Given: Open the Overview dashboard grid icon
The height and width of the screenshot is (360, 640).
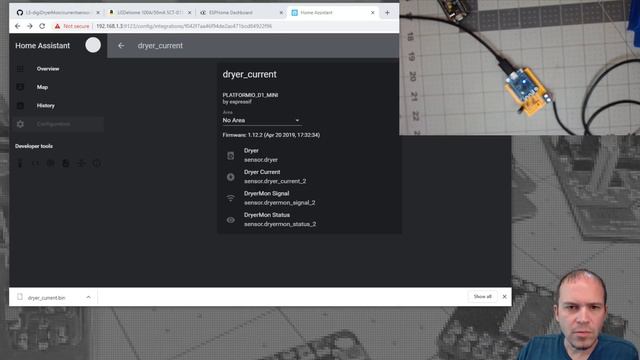Looking at the screenshot, I should pyautogui.click(x=20, y=69).
